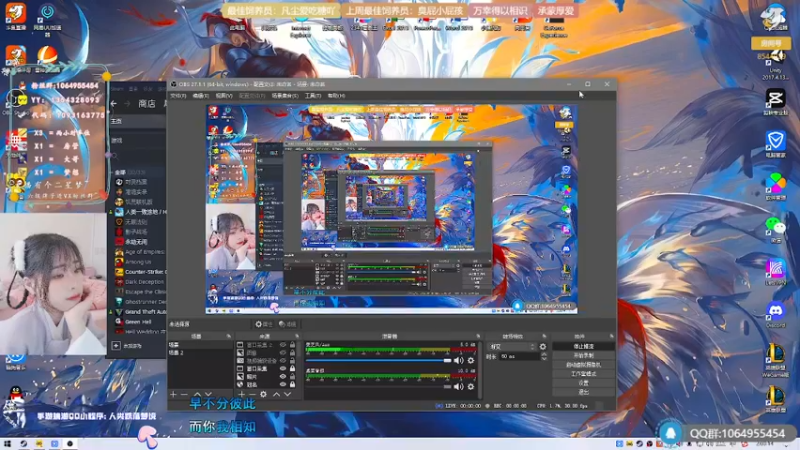Move the selected source down
The width and height of the screenshot is (800, 450).
point(287,394)
